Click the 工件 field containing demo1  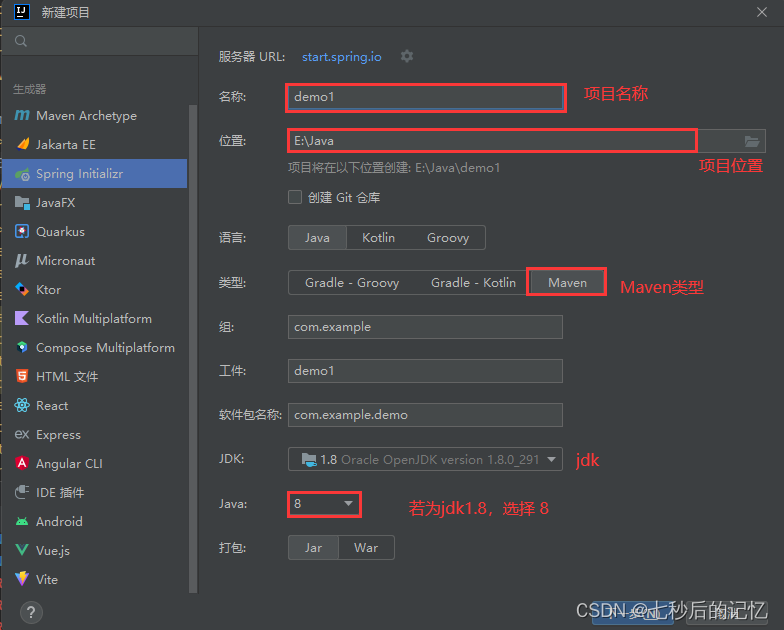click(x=425, y=371)
